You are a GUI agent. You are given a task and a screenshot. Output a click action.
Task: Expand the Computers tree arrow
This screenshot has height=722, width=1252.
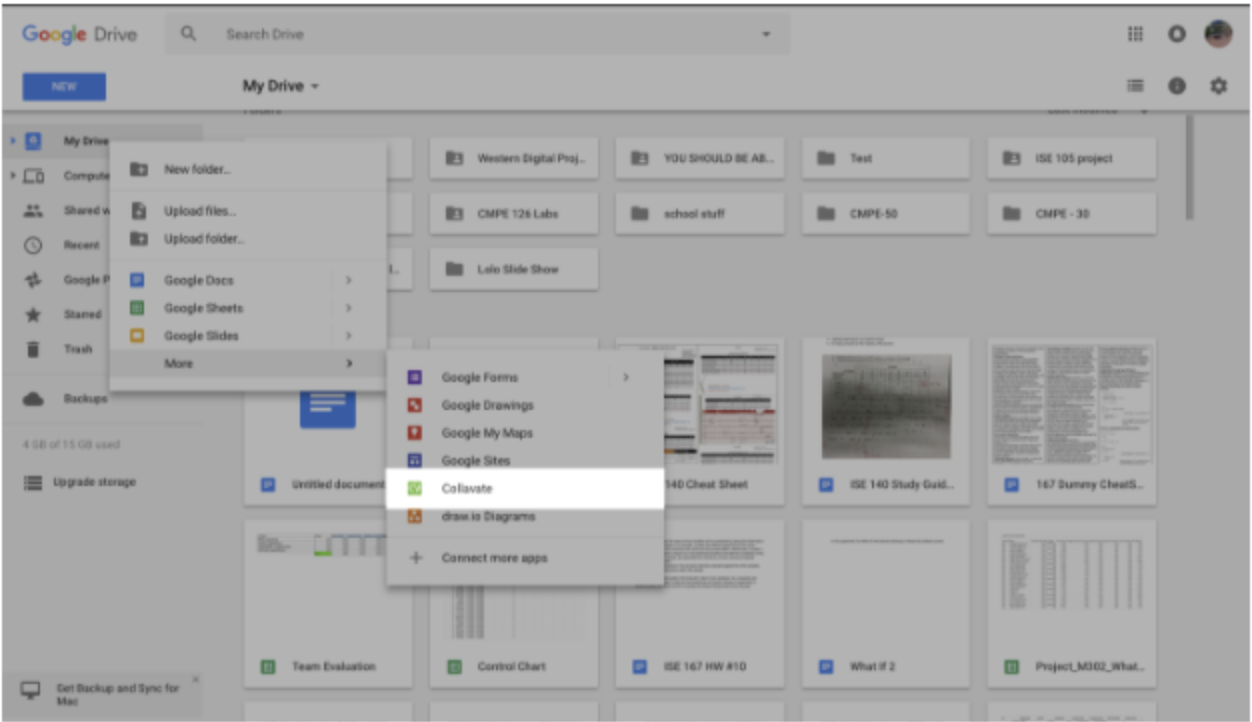pyautogui.click(x=12, y=176)
